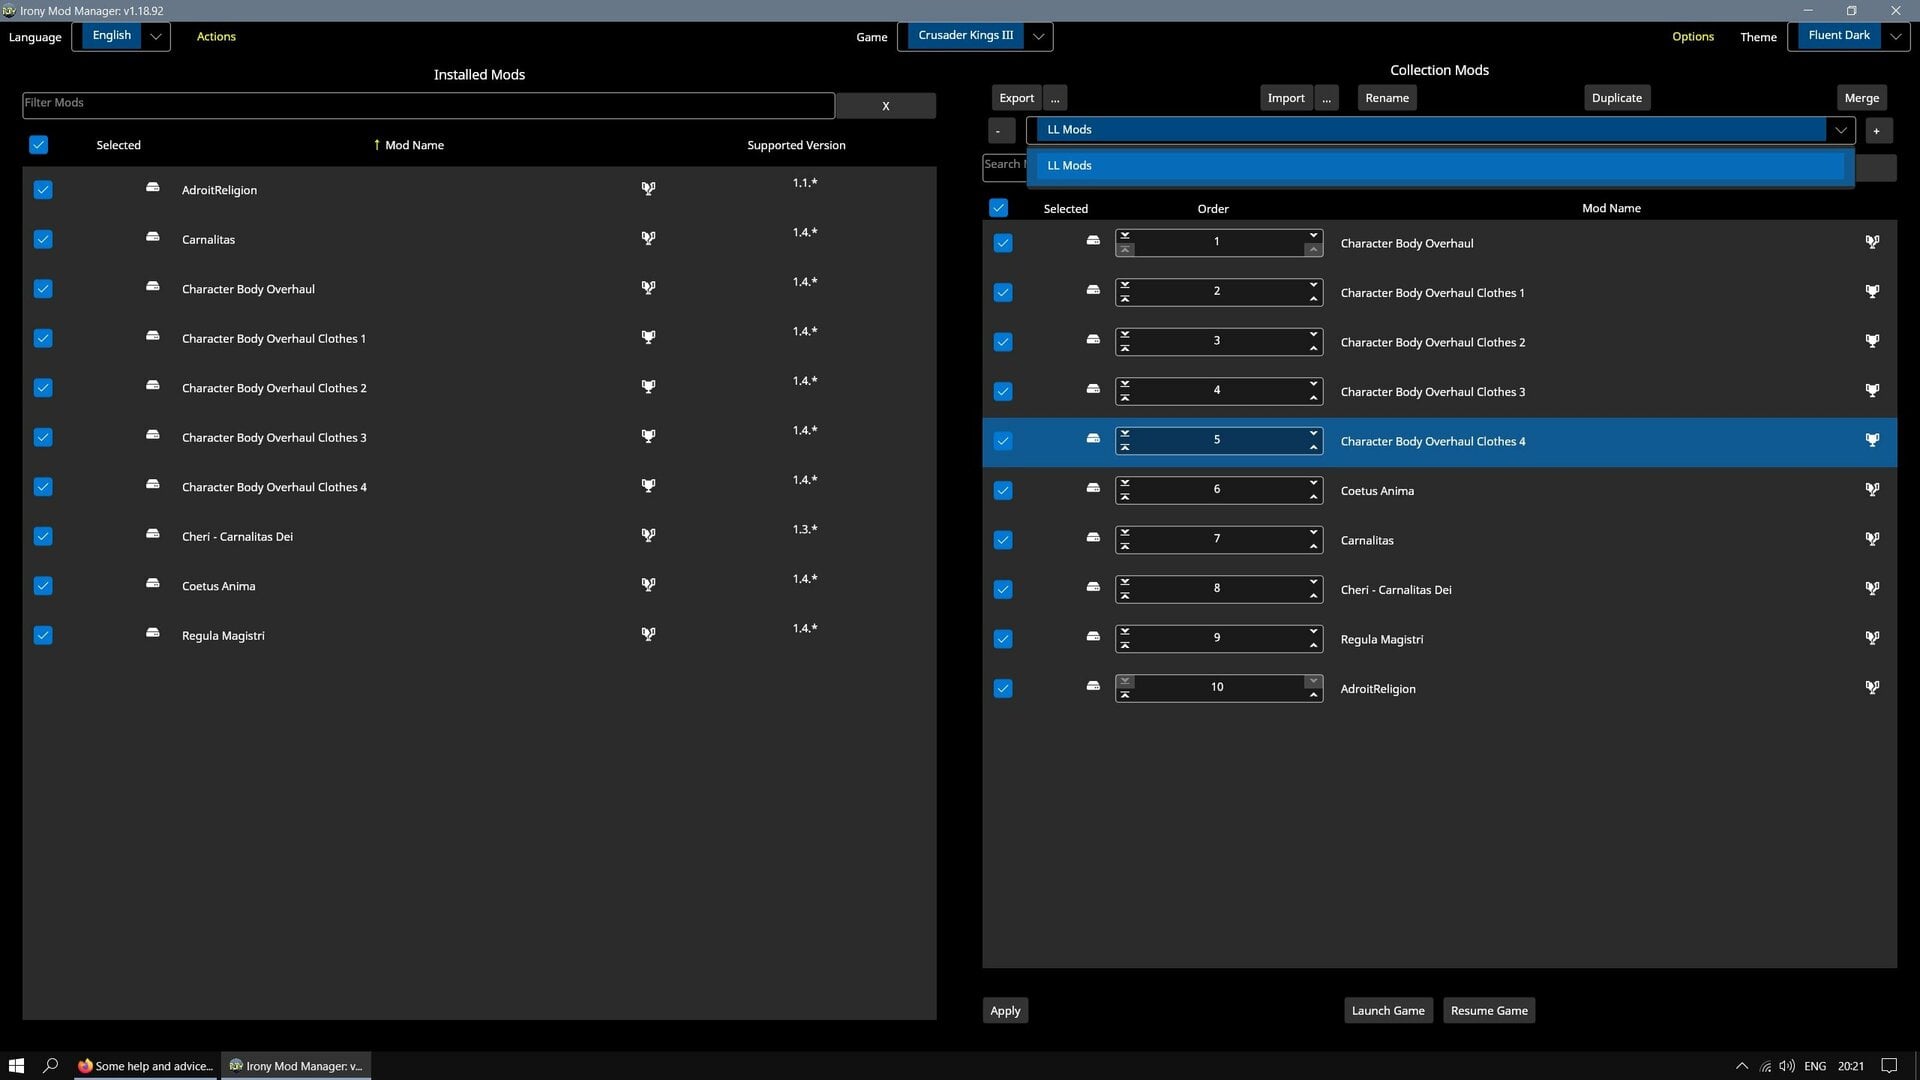
Task: Send order 10 mod to top of list
Action: tap(1125, 695)
